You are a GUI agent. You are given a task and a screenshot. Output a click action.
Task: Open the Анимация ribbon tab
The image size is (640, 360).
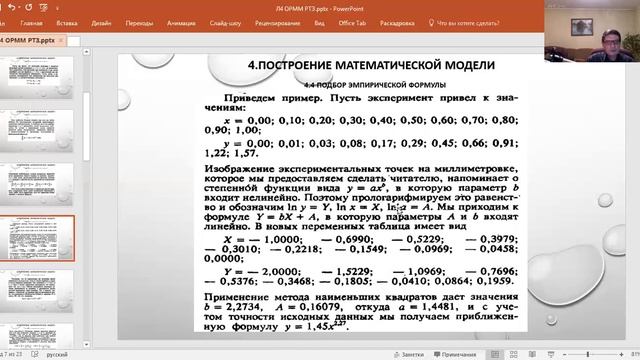pyautogui.click(x=181, y=23)
